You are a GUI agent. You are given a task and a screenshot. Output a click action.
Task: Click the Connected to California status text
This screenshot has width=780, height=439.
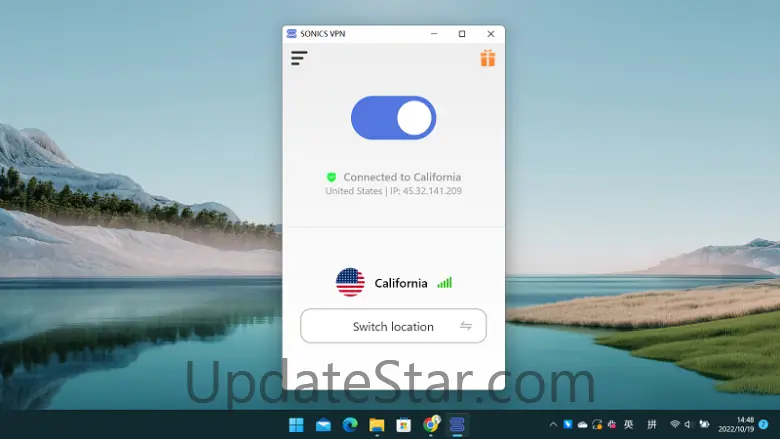pos(402,177)
